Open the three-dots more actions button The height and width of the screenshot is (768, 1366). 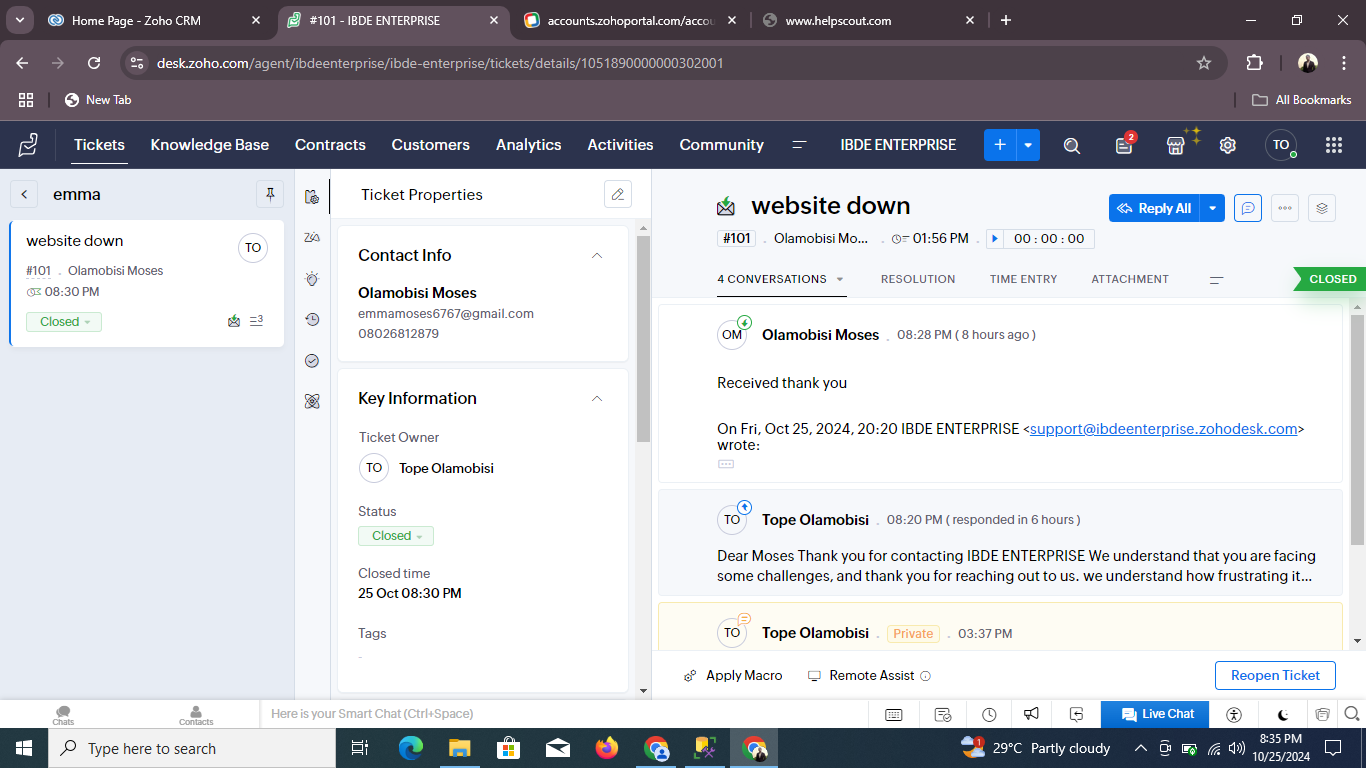tap(1285, 208)
